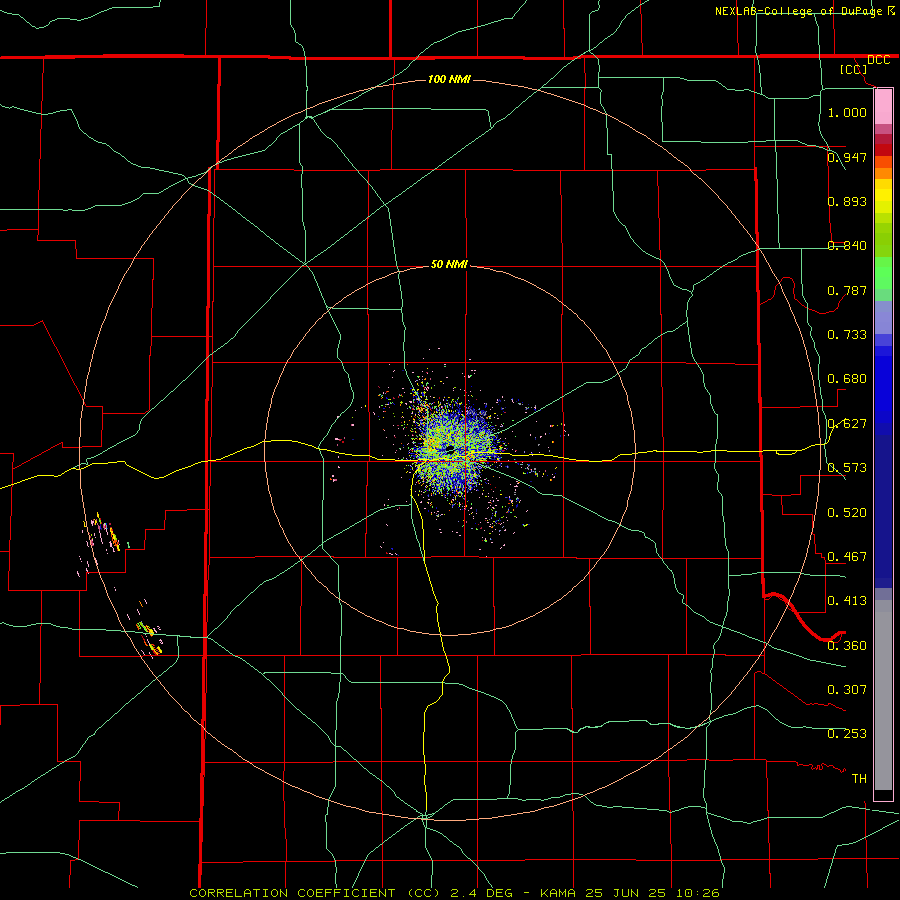
Task: Pick the dark navy segment of the color bar
Action: [x=883, y=511]
